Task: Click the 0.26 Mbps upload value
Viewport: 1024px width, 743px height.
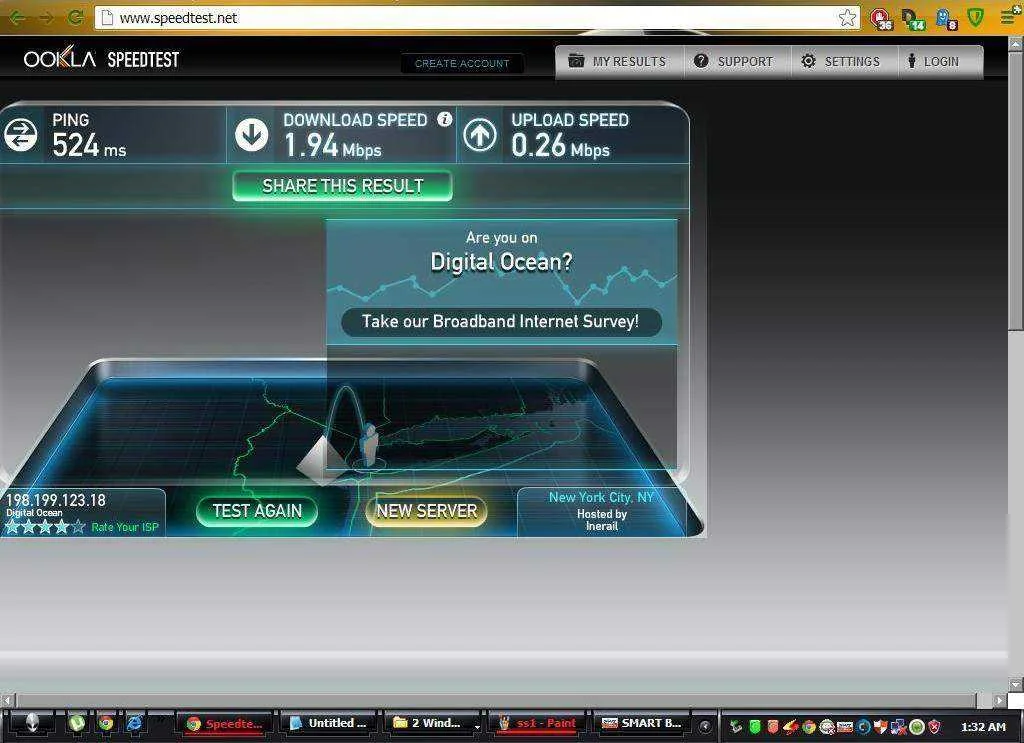Action: [560, 145]
